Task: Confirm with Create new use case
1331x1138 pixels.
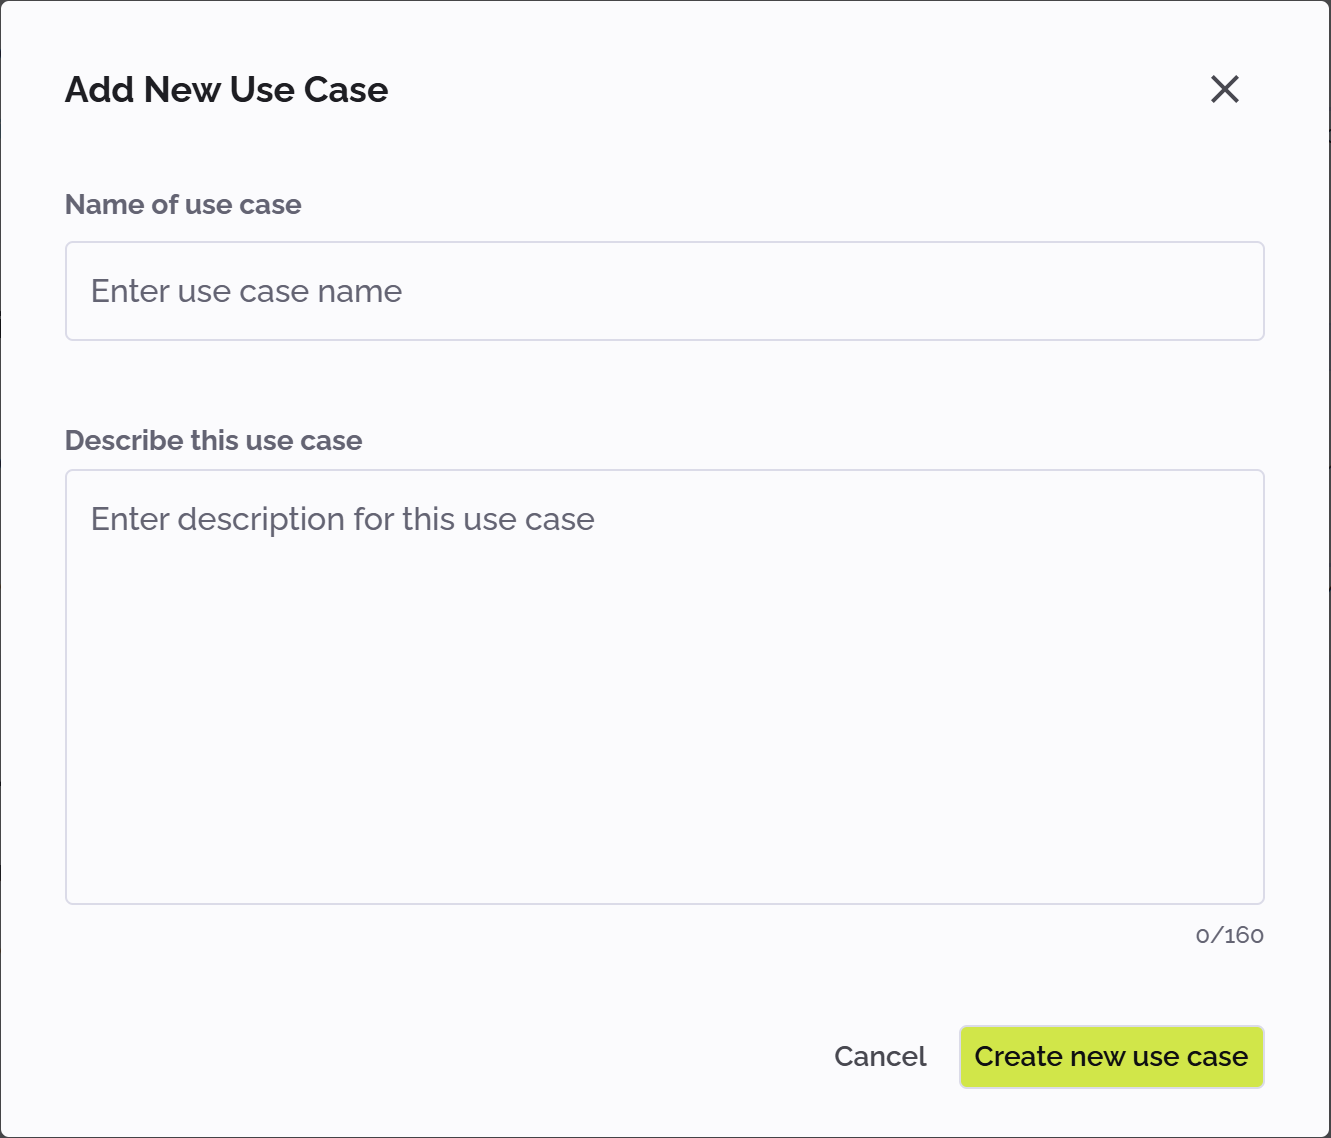Action: [x=1111, y=1056]
